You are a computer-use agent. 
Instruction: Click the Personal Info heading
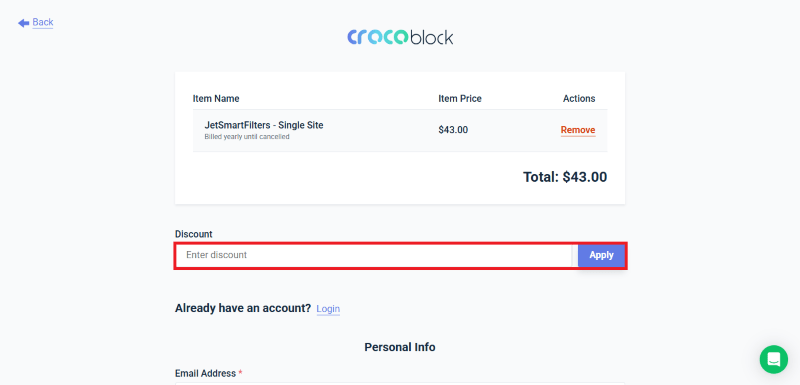point(399,347)
